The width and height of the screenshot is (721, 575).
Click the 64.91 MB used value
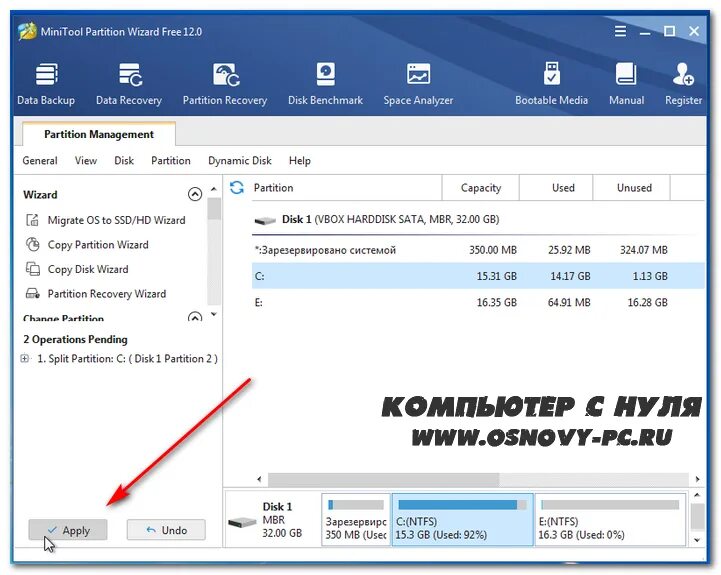click(569, 302)
